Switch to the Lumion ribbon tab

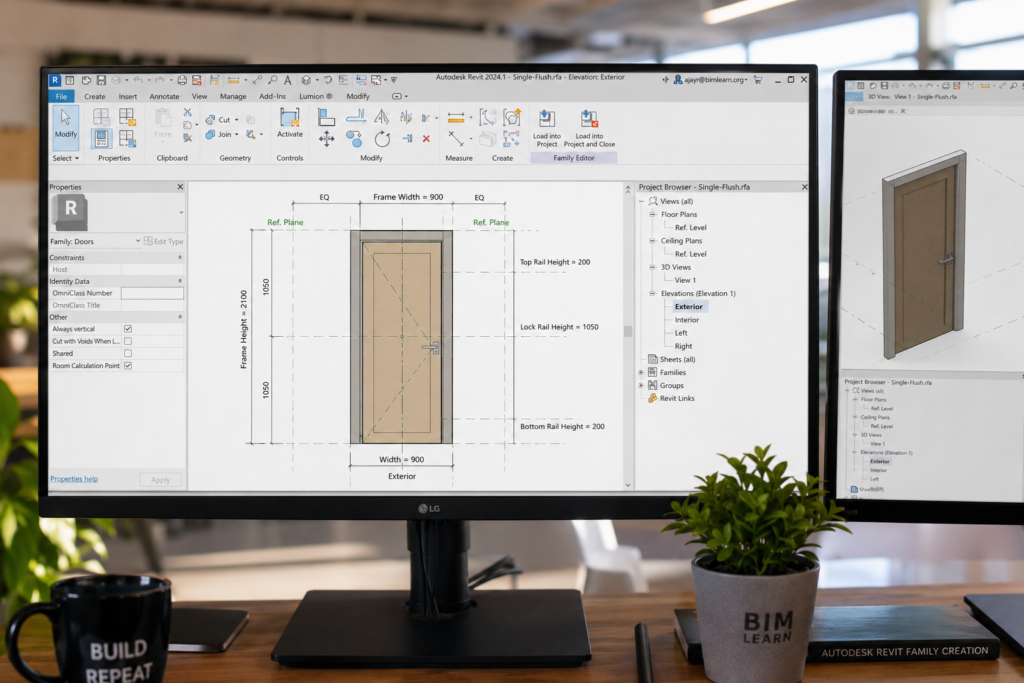coord(315,96)
